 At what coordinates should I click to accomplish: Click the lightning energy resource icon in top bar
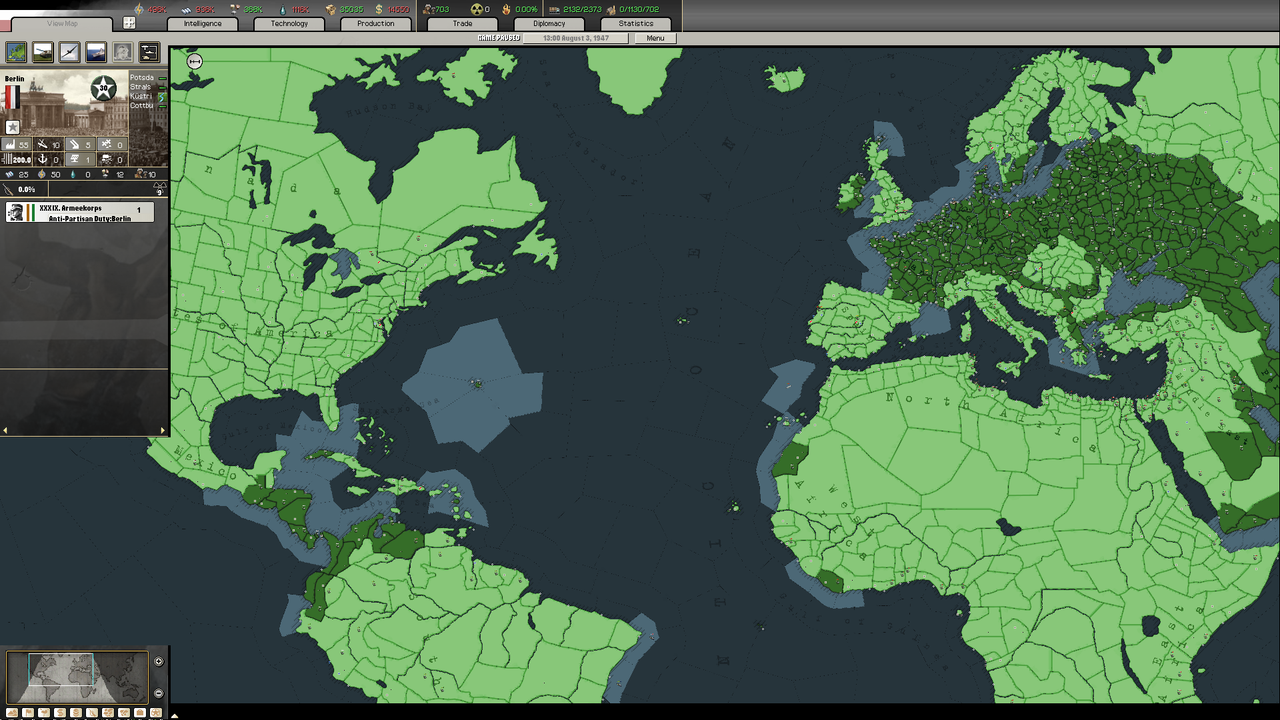point(138,9)
